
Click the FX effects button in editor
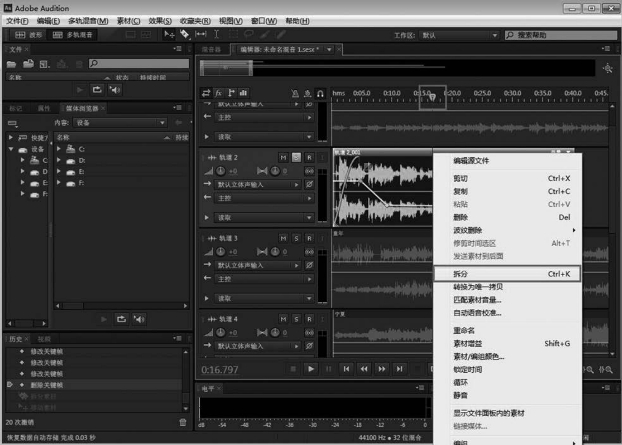tap(219, 93)
